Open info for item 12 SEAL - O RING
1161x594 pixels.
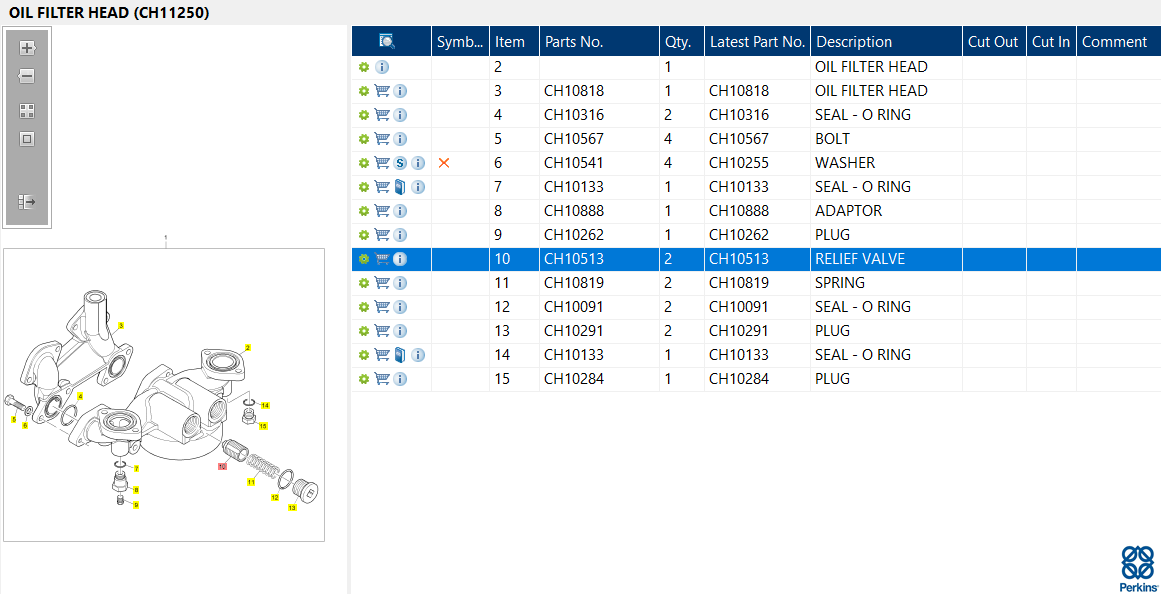[401, 307]
